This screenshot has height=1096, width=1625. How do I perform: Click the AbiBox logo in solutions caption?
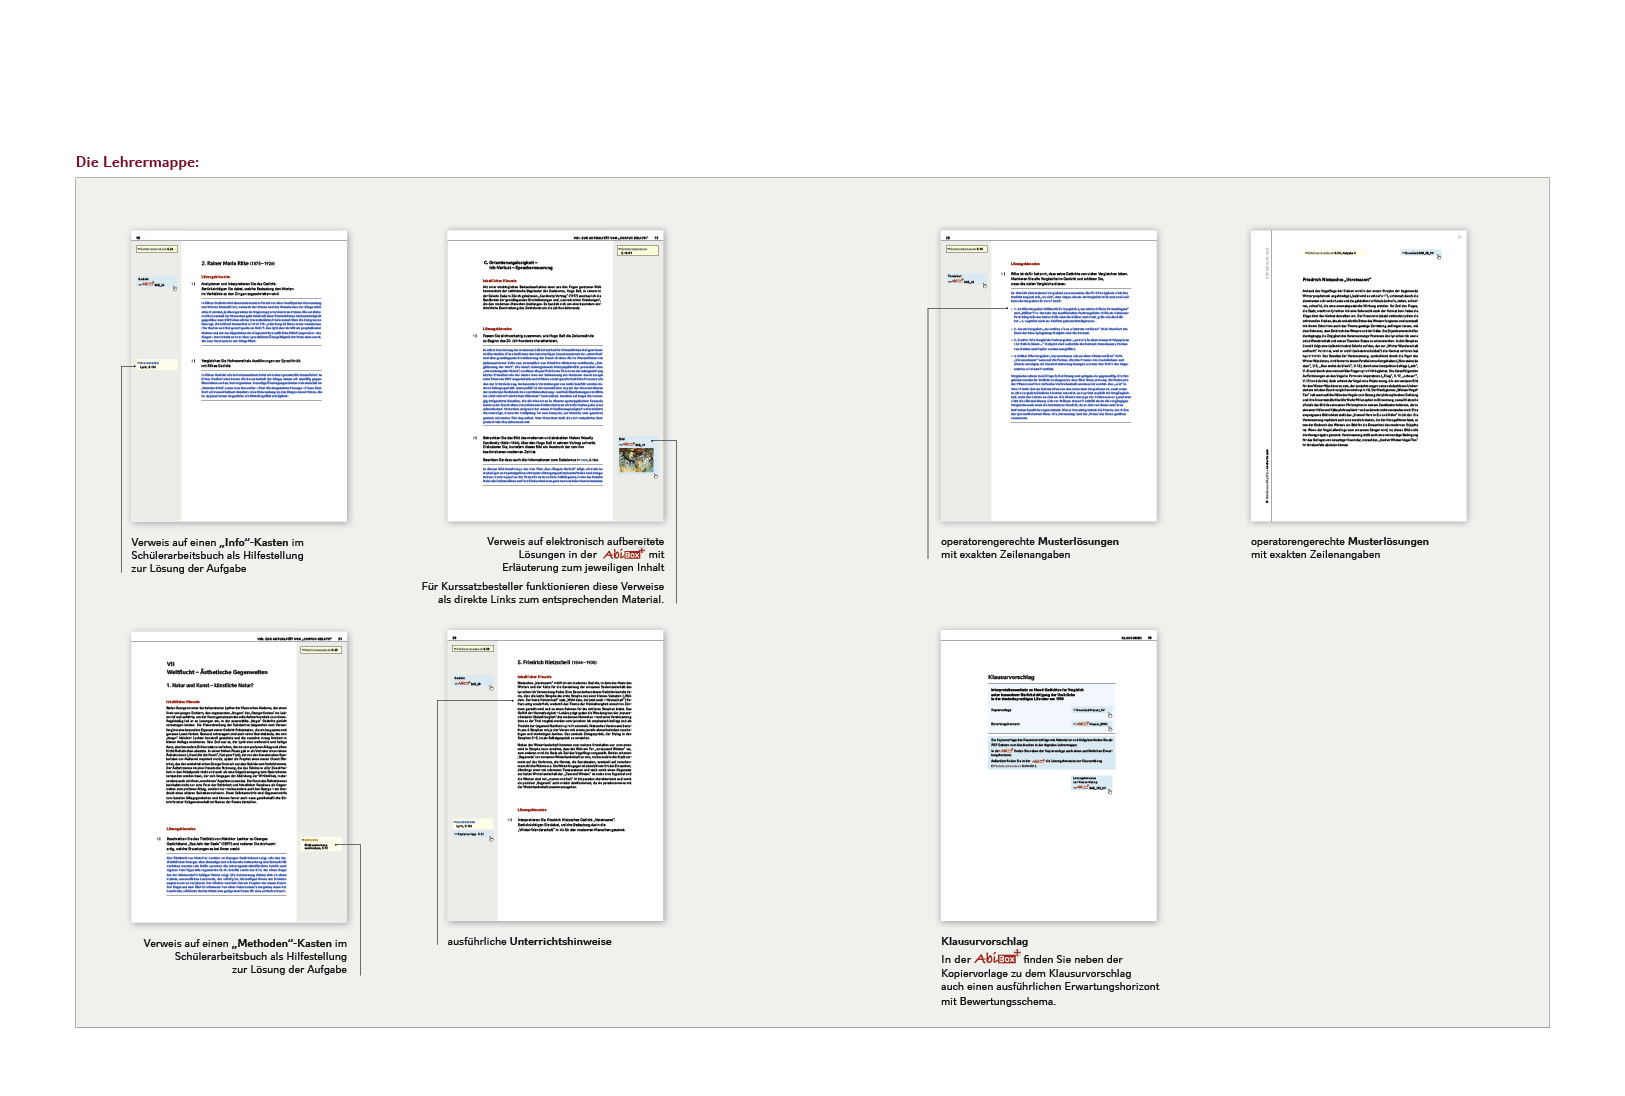[623, 554]
